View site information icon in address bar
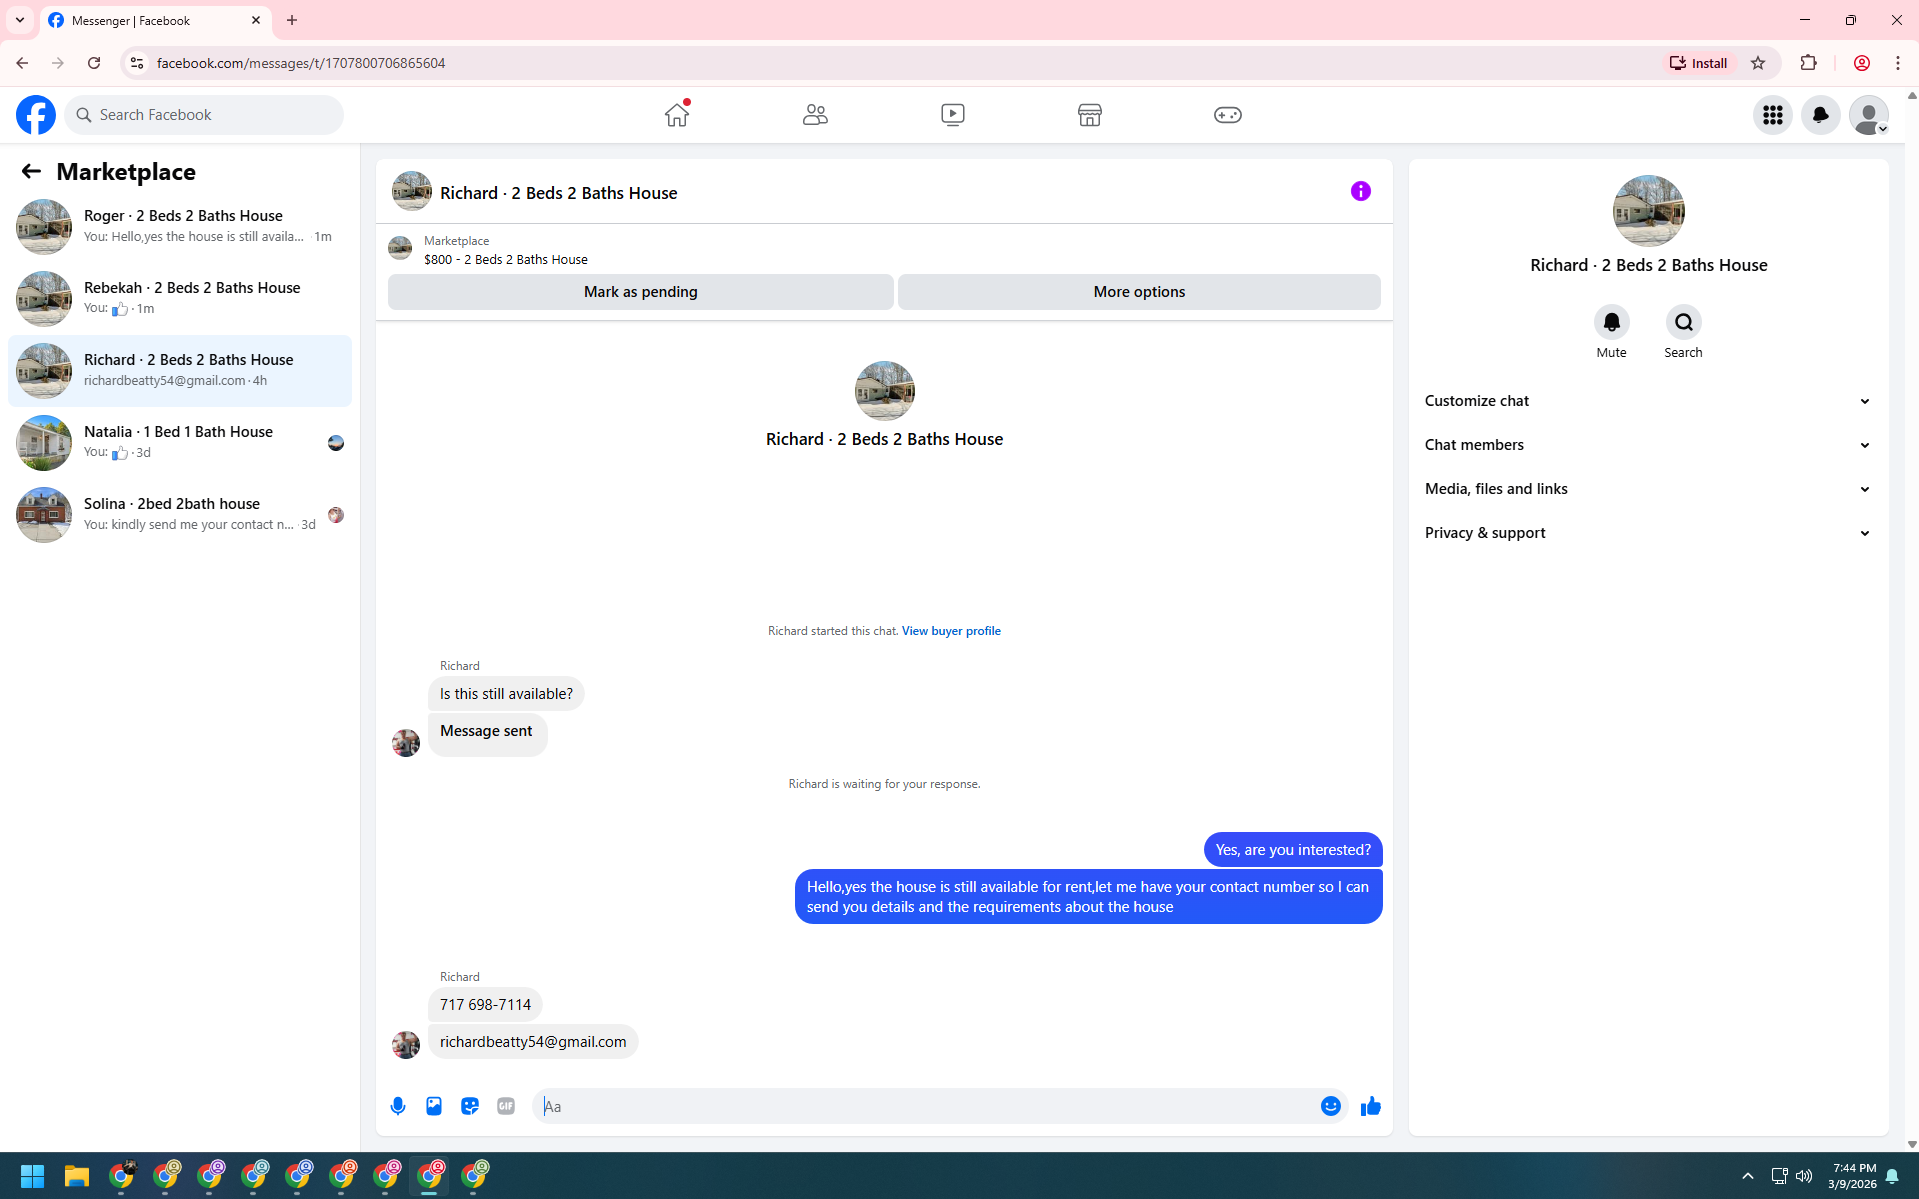Screen dimensions: 1919x1199 tap(137, 63)
